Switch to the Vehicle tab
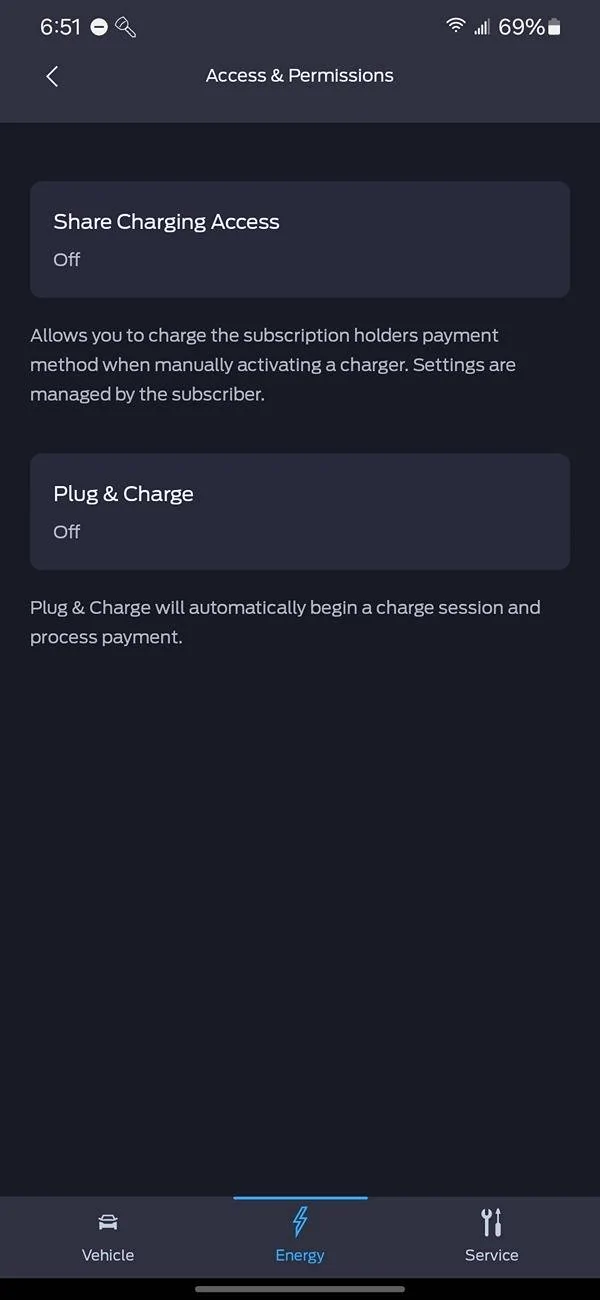 click(x=107, y=1237)
